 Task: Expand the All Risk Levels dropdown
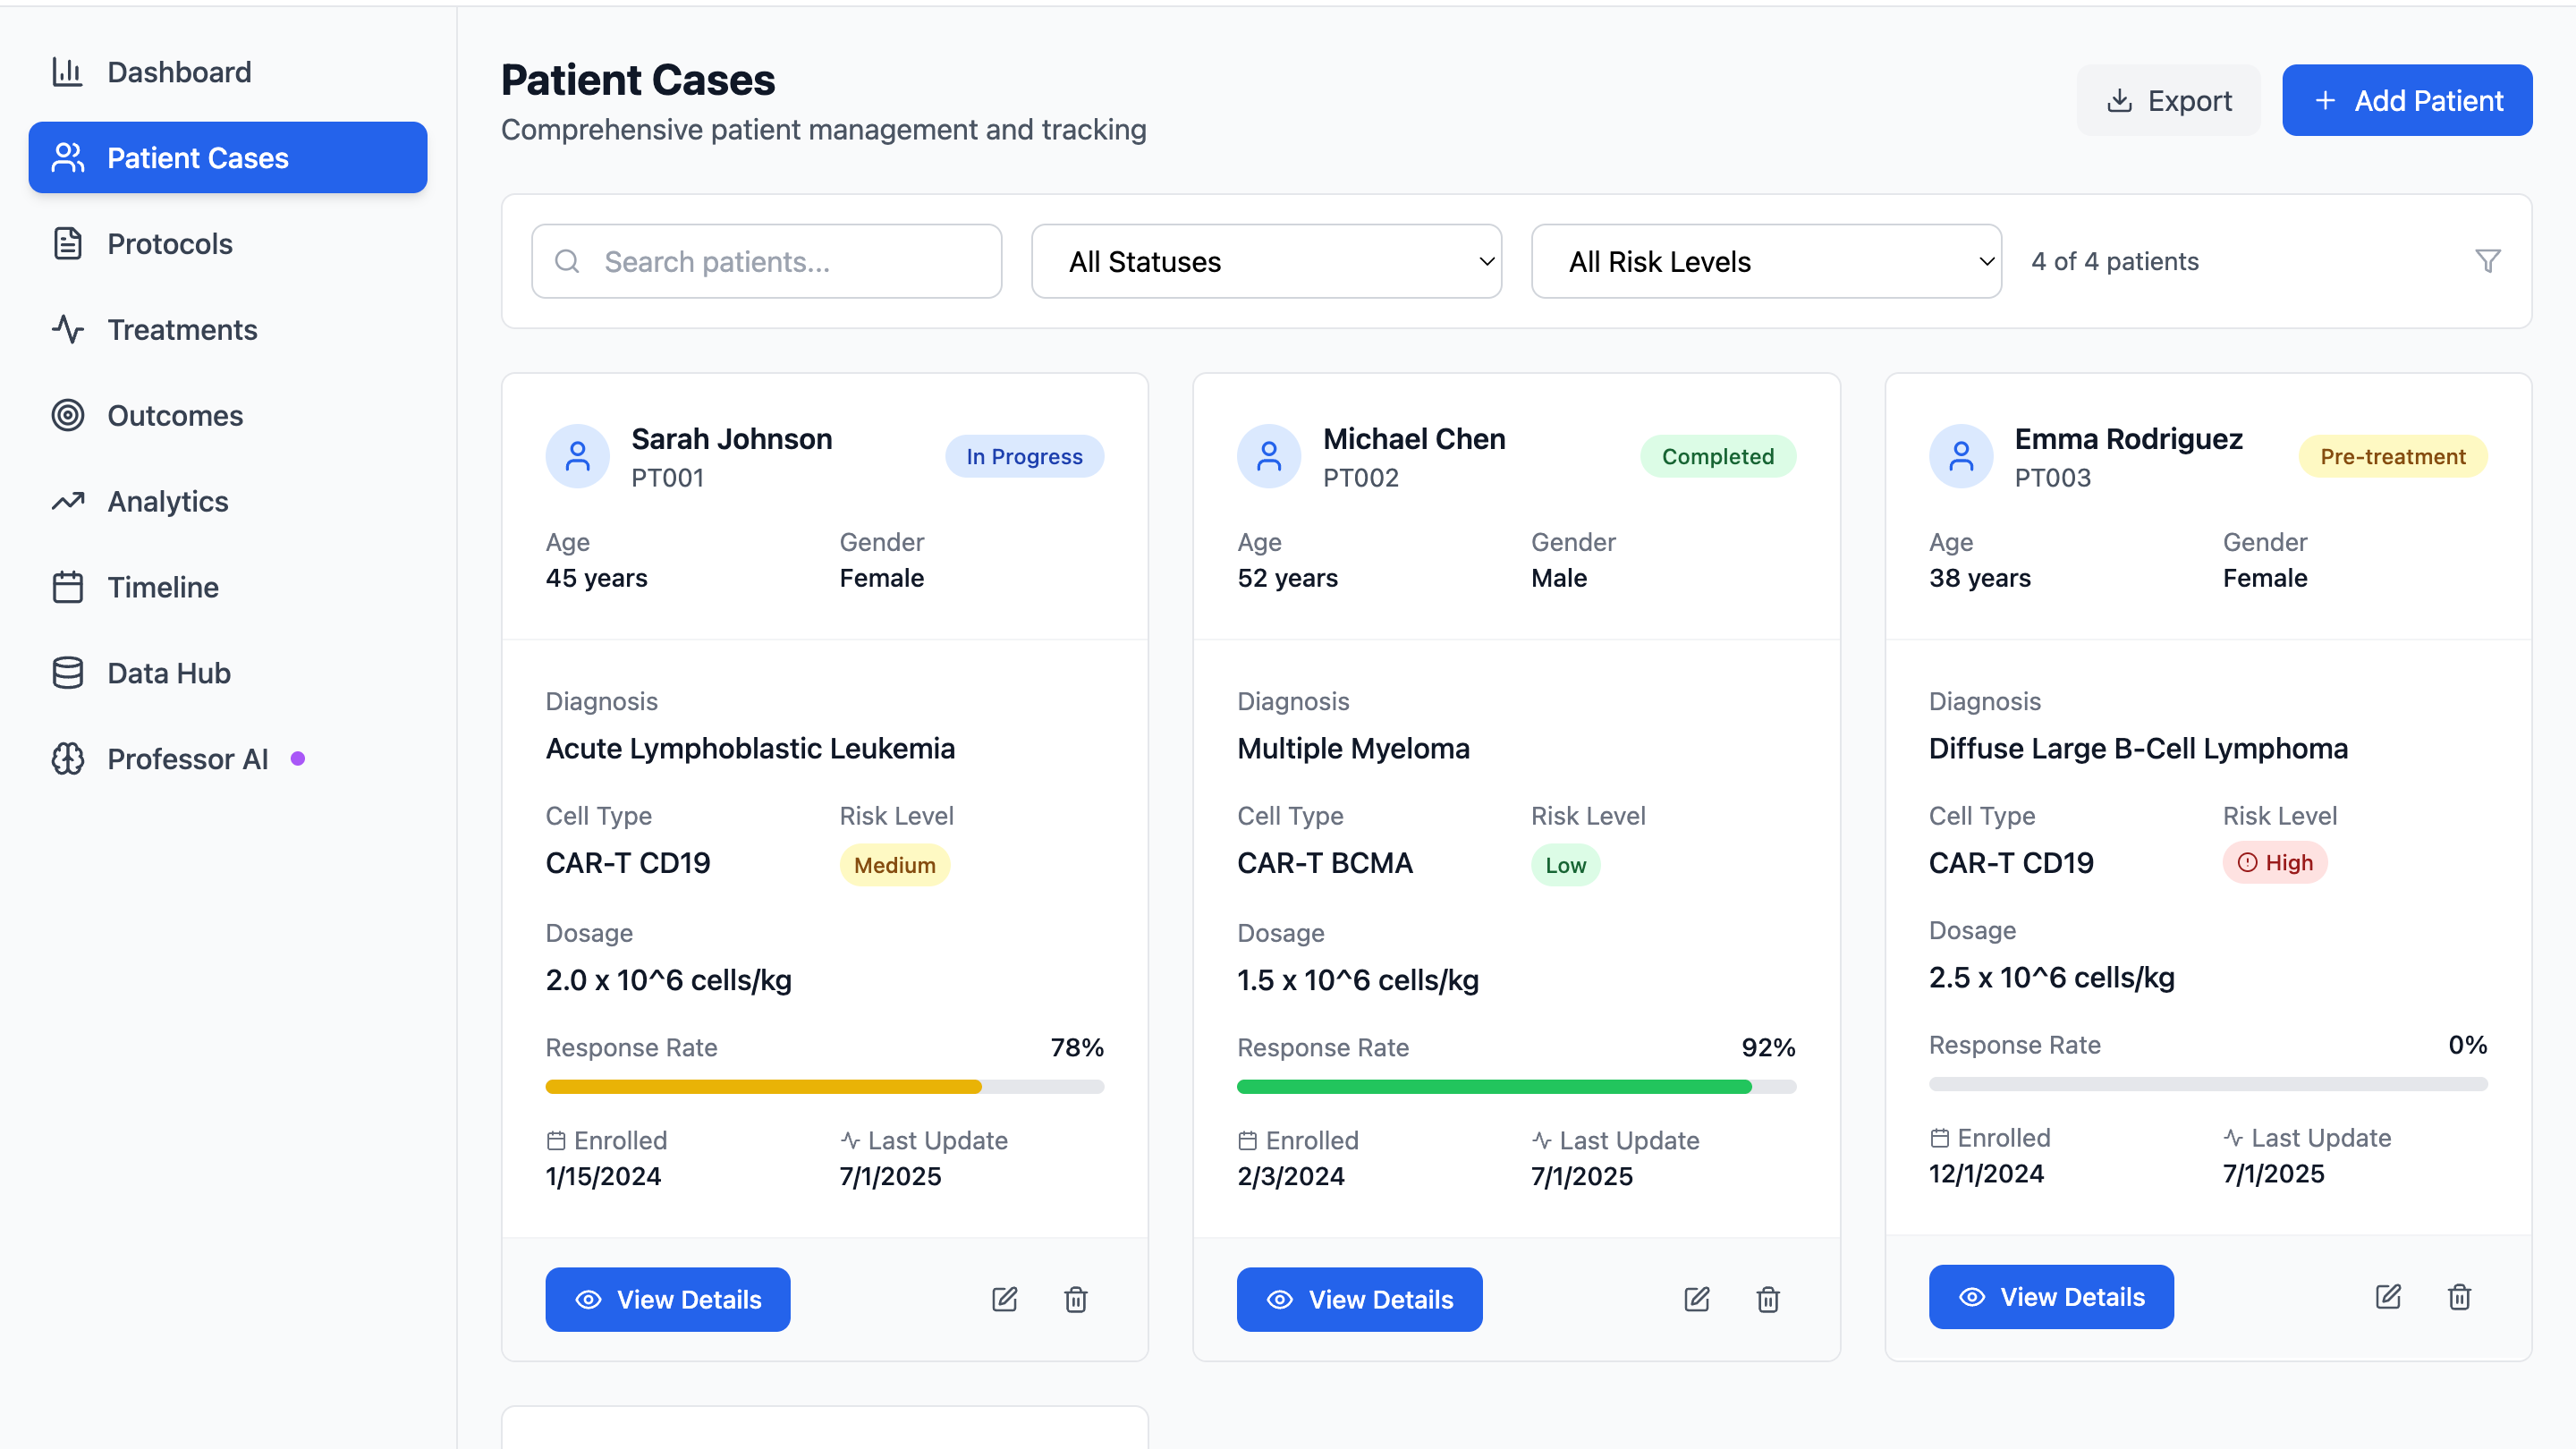[1765, 261]
